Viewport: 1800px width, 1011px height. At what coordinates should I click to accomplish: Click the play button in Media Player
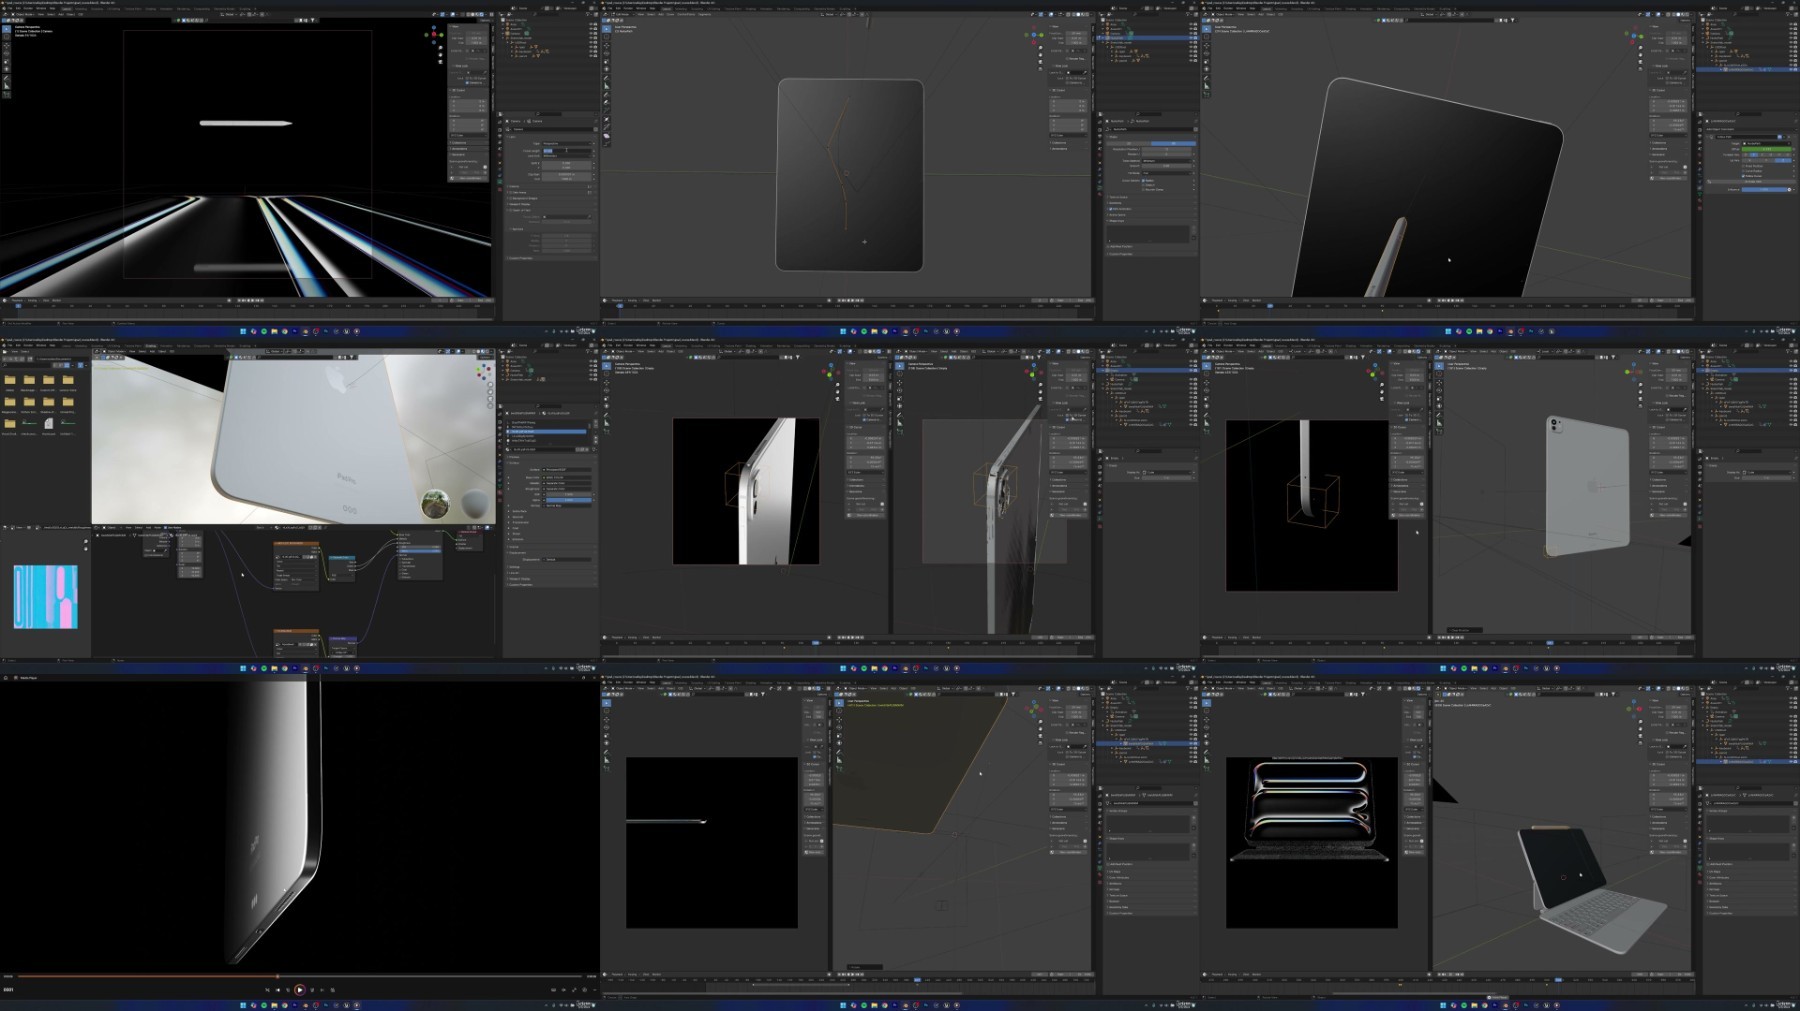(300, 990)
